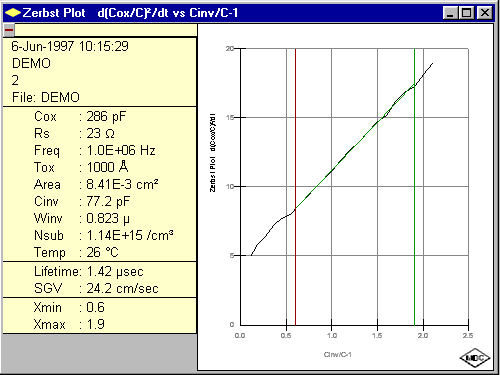The width and height of the screenshot is (500, 375).
Task: Click the yellow diamond window menu icon
Action: pyautogui.click(x=13, y=13)
